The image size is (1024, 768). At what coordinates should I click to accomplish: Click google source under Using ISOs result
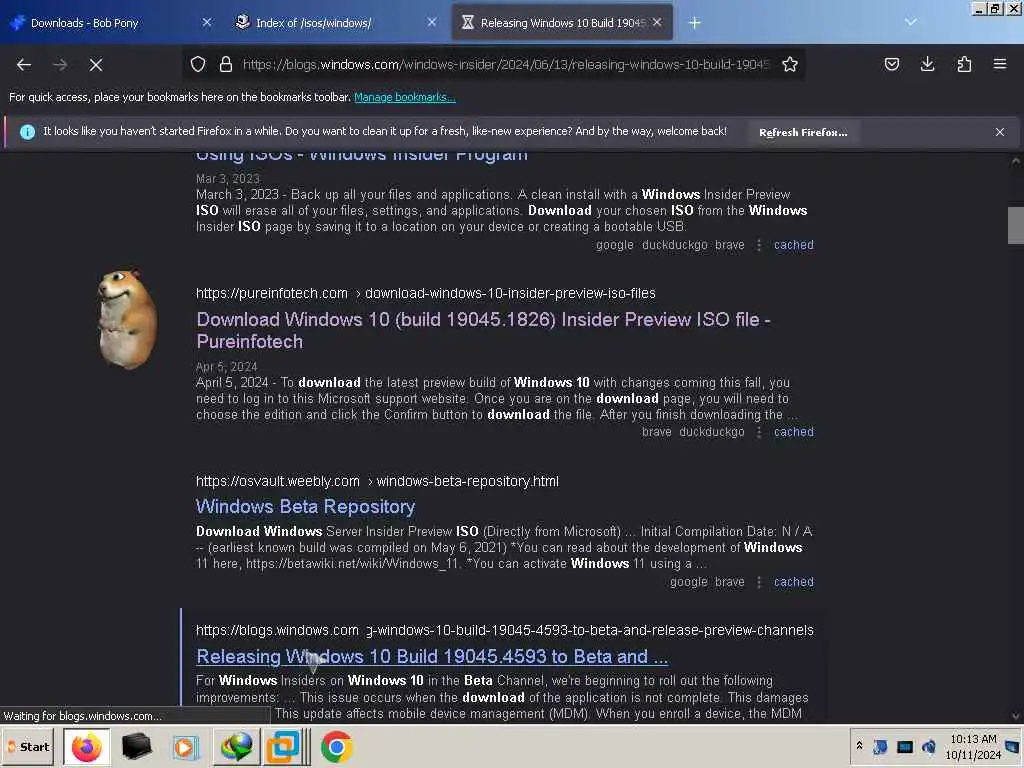point(615,245)
